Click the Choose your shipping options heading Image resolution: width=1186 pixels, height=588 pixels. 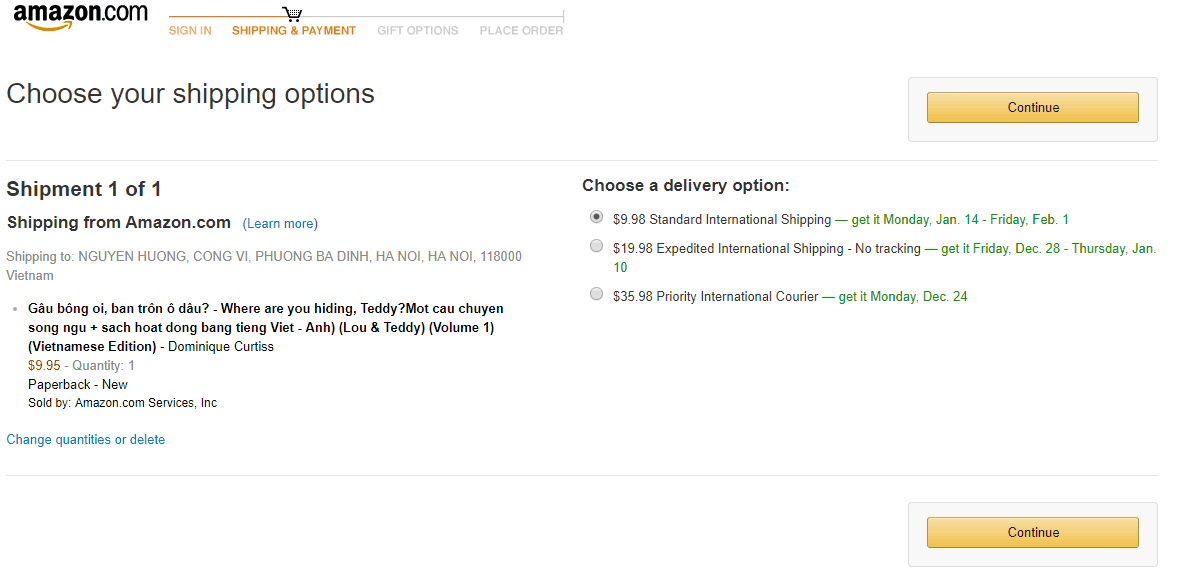coord(191,94)
